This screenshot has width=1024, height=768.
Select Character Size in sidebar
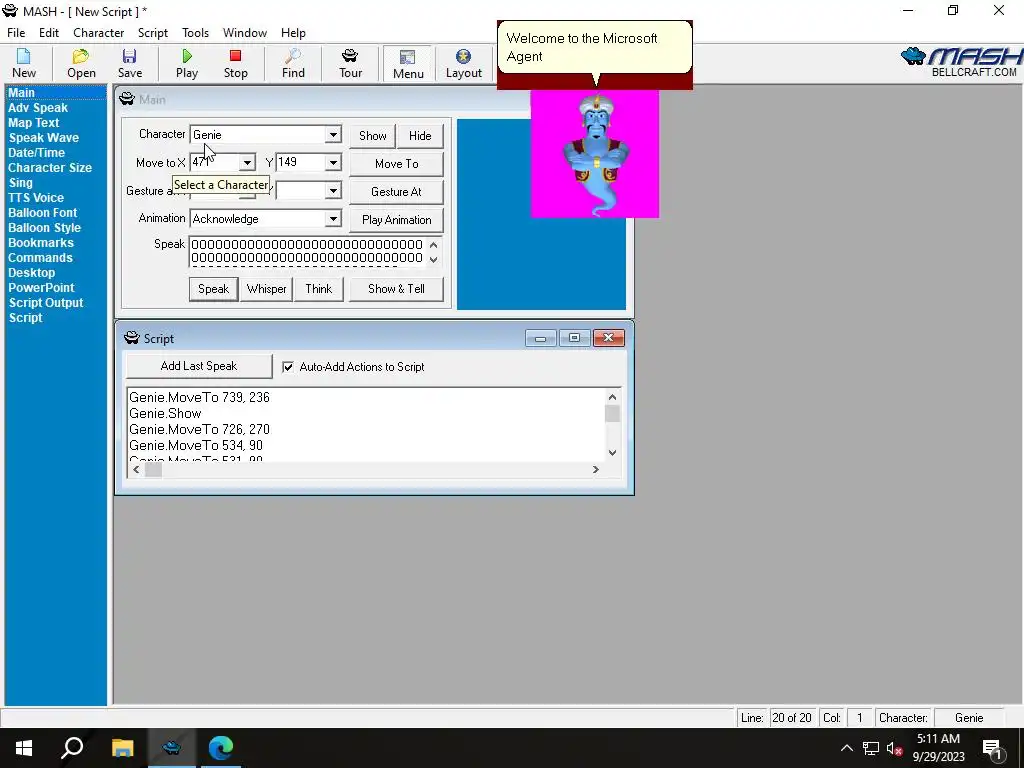click(50, 168)
